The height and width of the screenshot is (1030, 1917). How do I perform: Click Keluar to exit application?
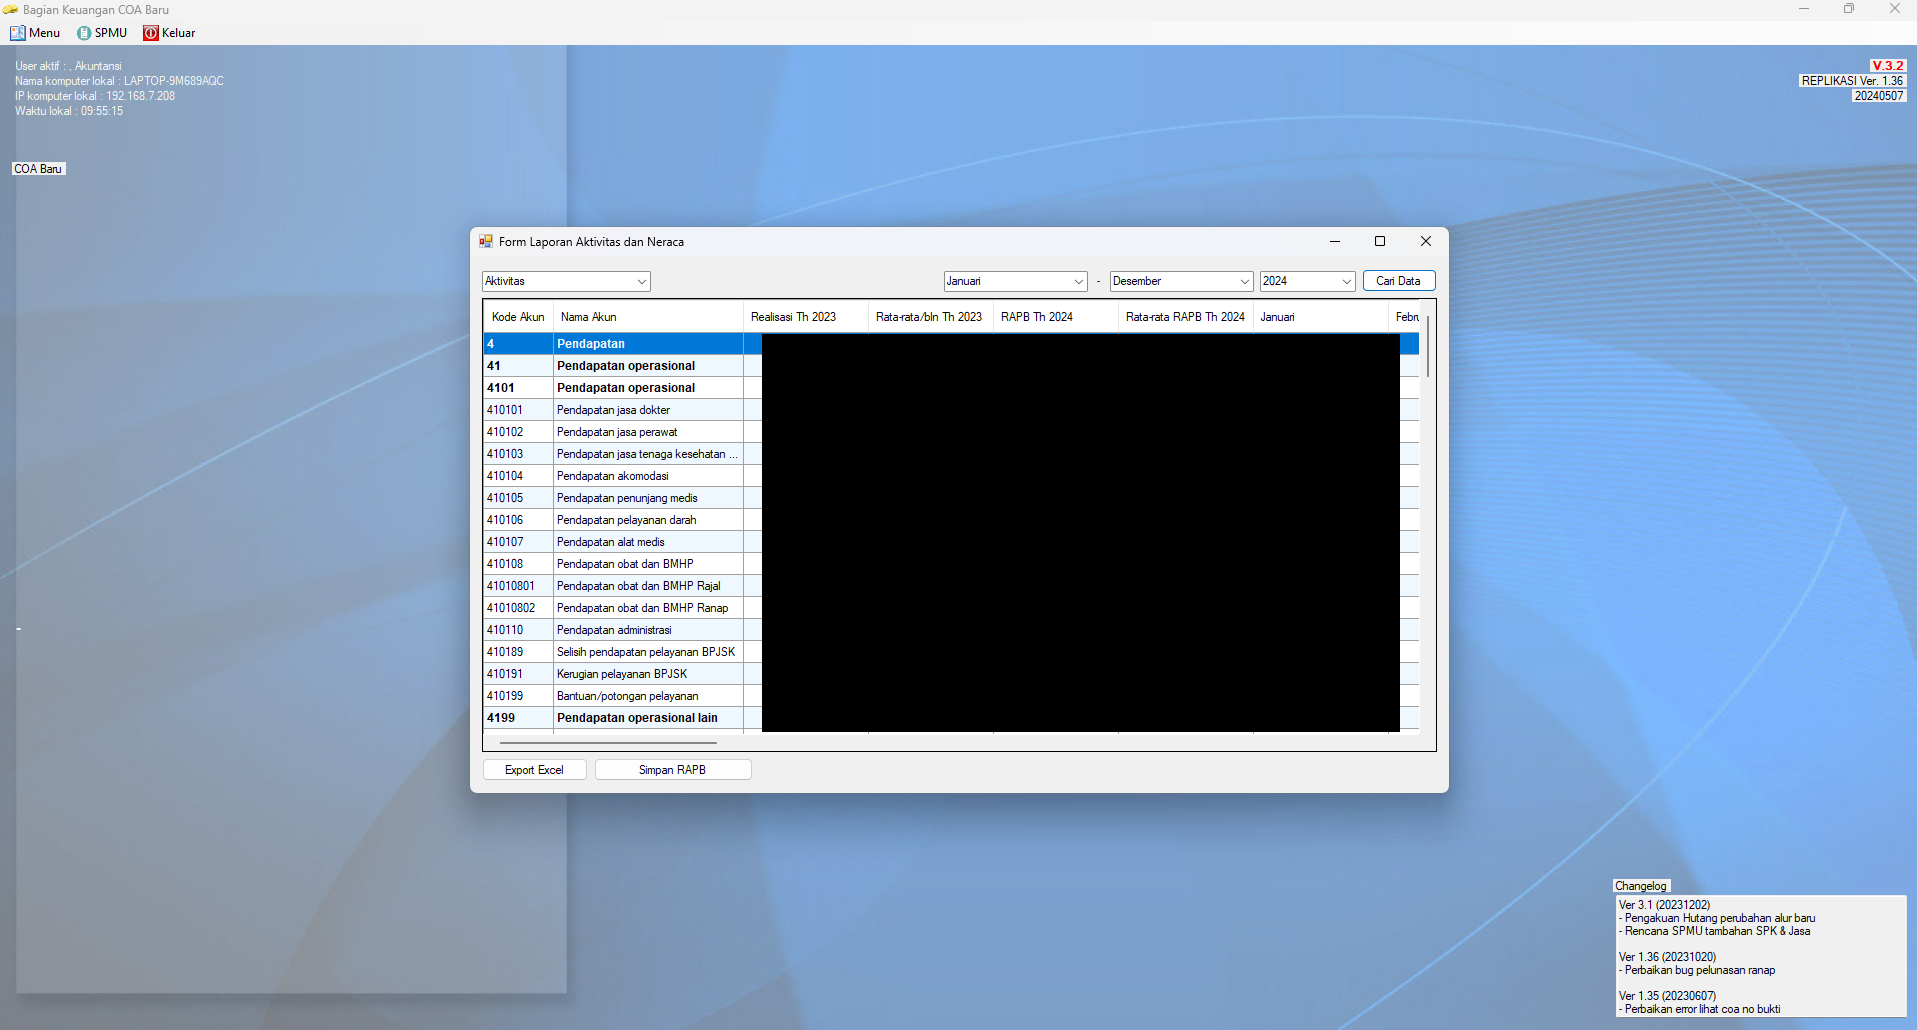(x=169, y=33)
